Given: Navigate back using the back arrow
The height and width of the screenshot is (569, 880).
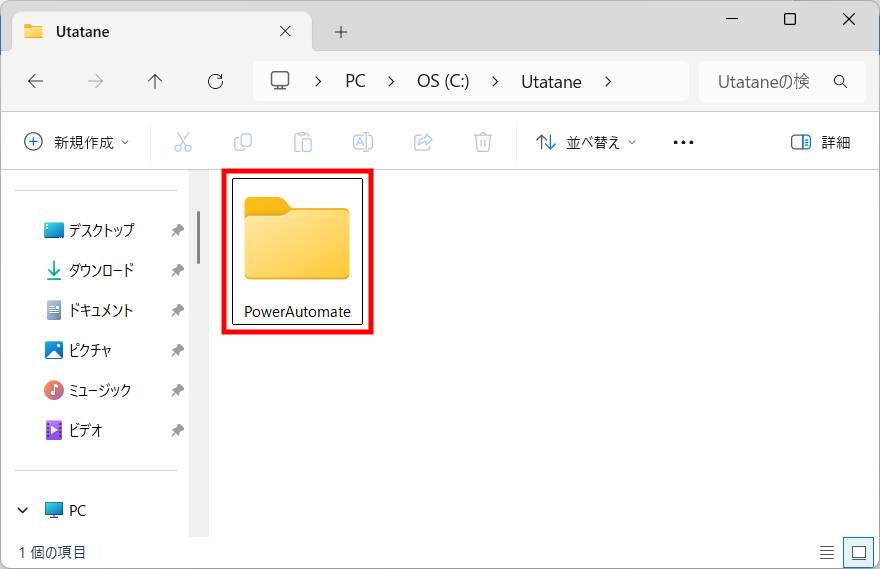Looking at the screenshot, I should click(36, 82).
